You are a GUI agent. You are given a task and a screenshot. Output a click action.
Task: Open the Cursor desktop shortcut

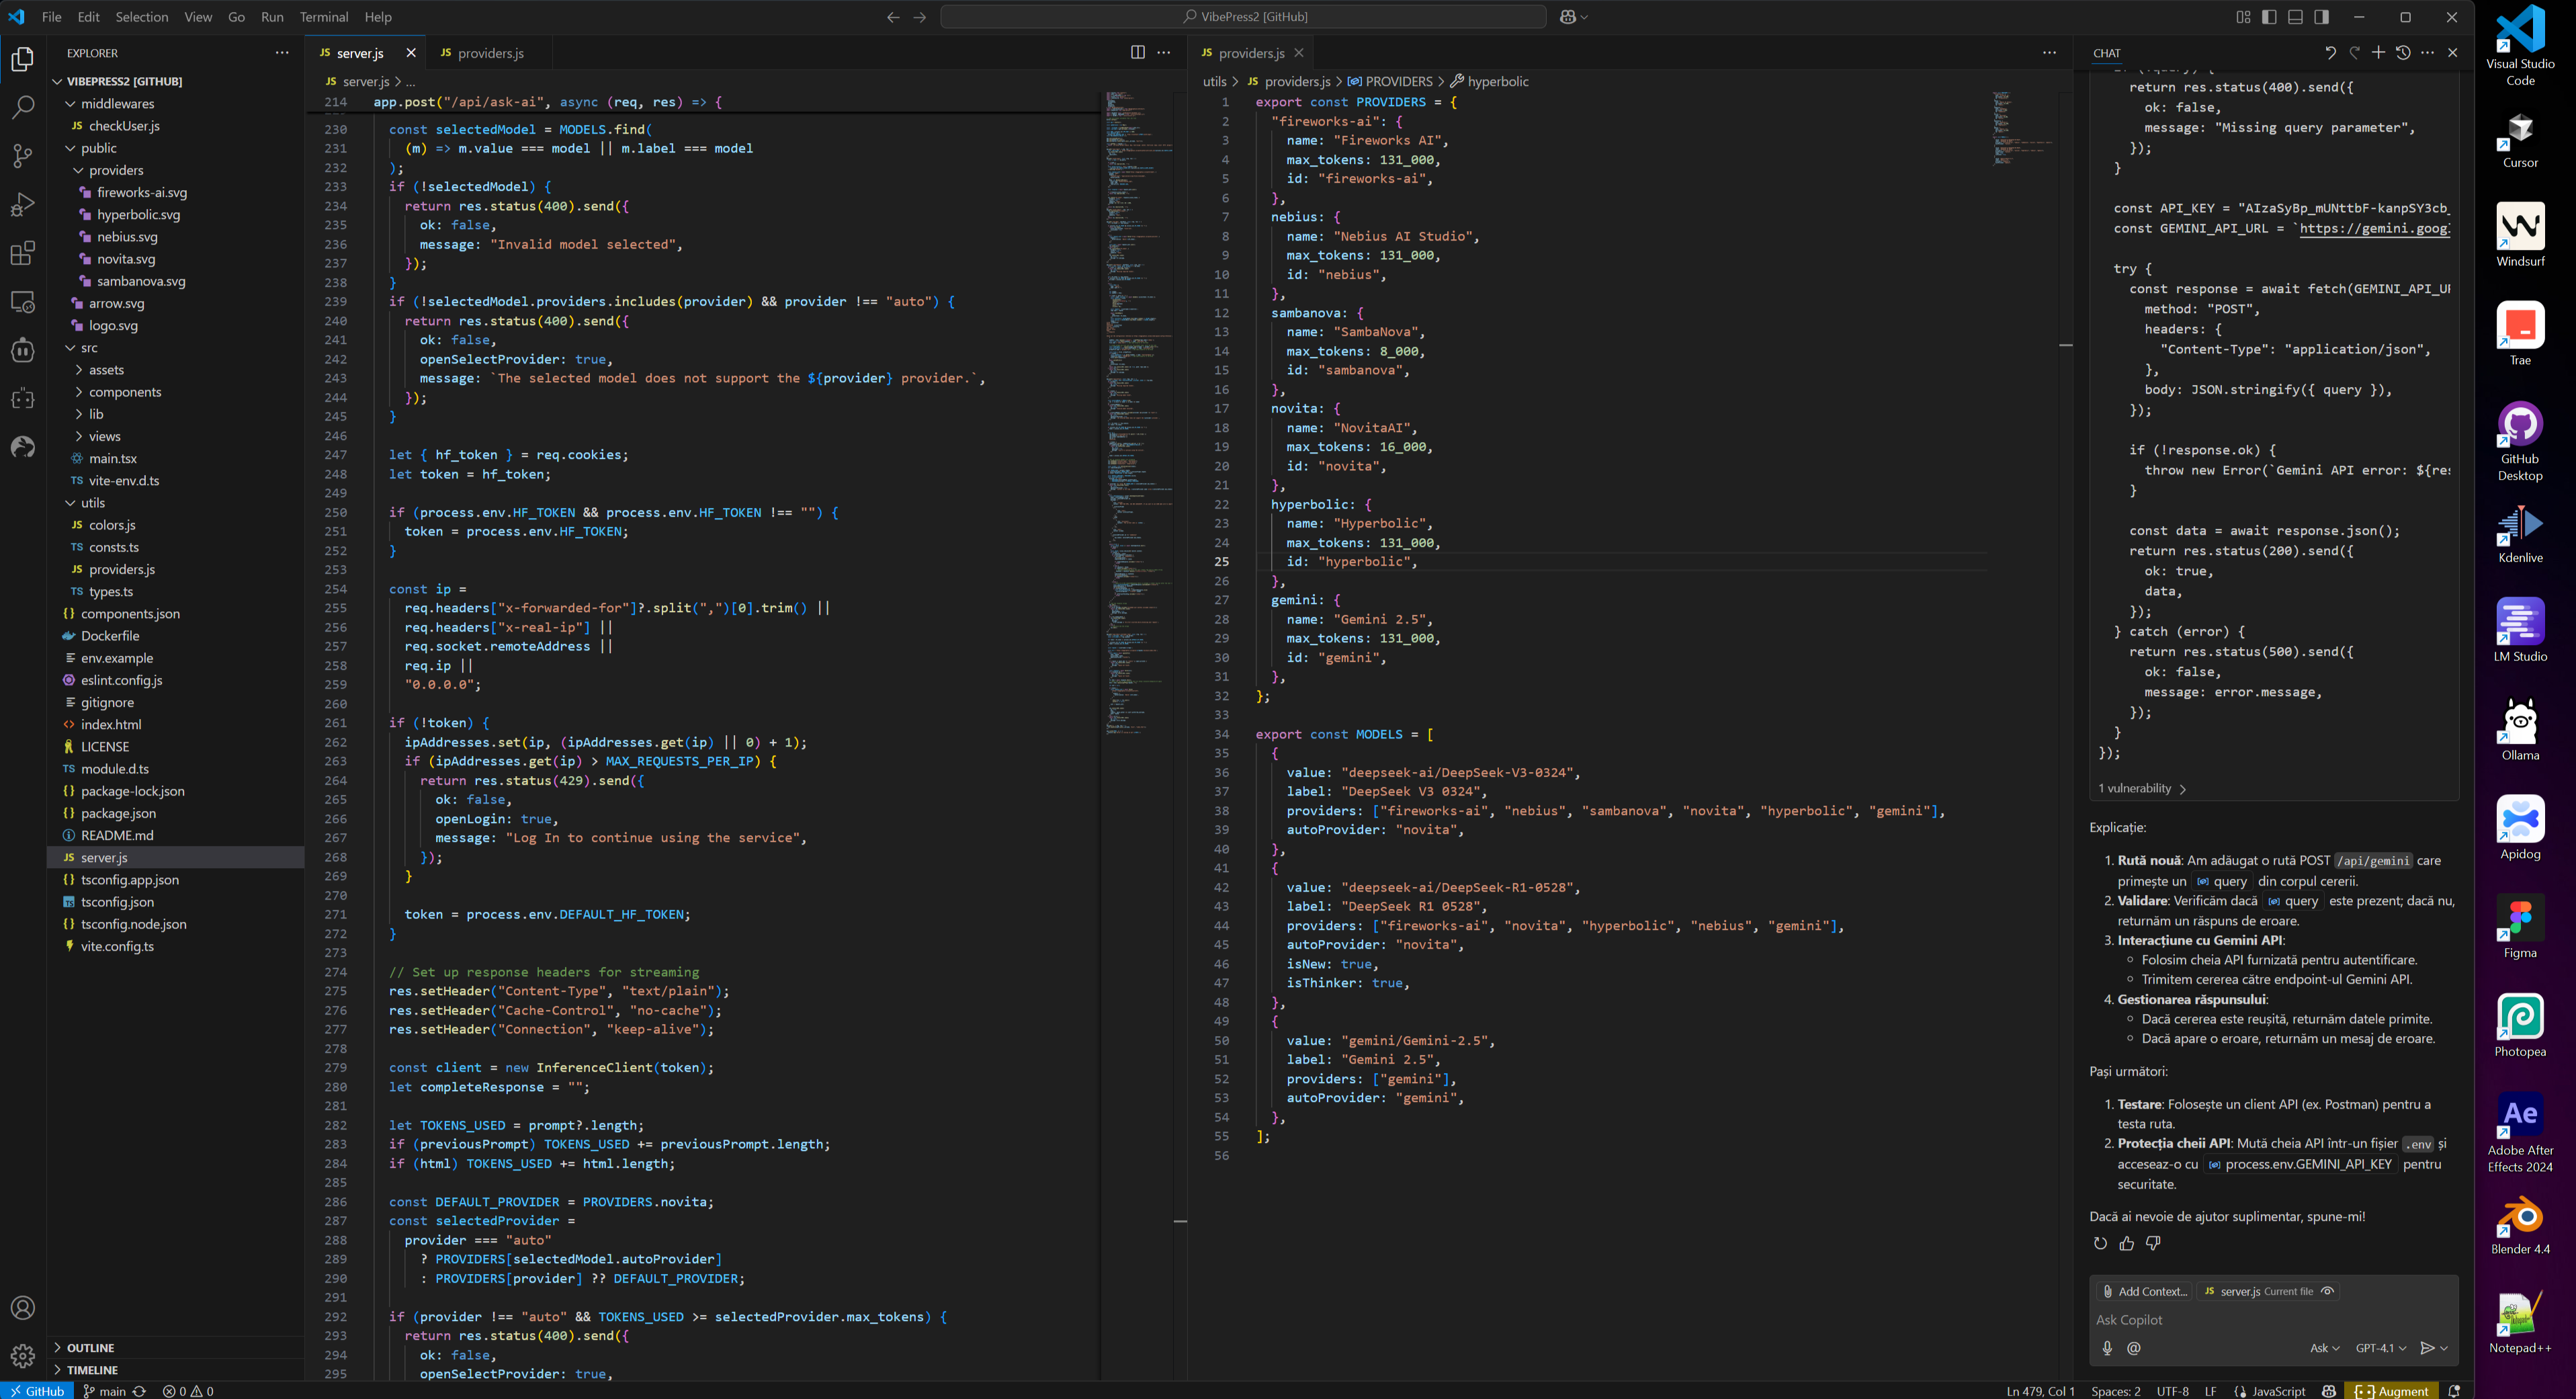coord(2520,139)
